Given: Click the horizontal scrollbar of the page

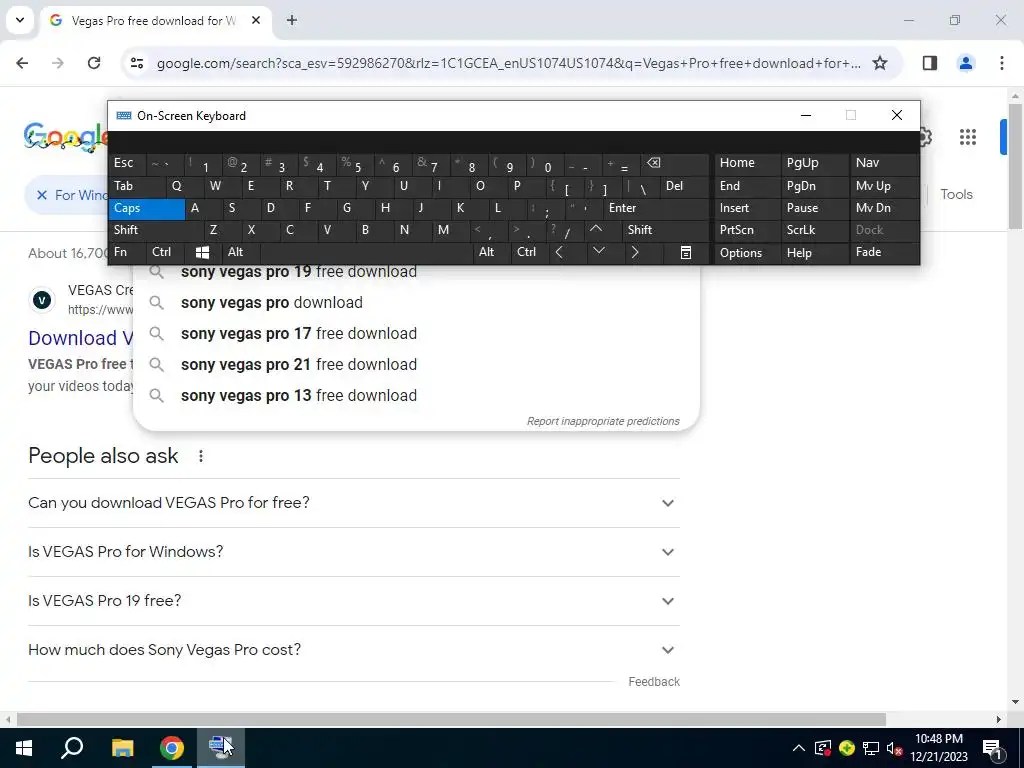Looking at the screenshot, I should (451, 719).
